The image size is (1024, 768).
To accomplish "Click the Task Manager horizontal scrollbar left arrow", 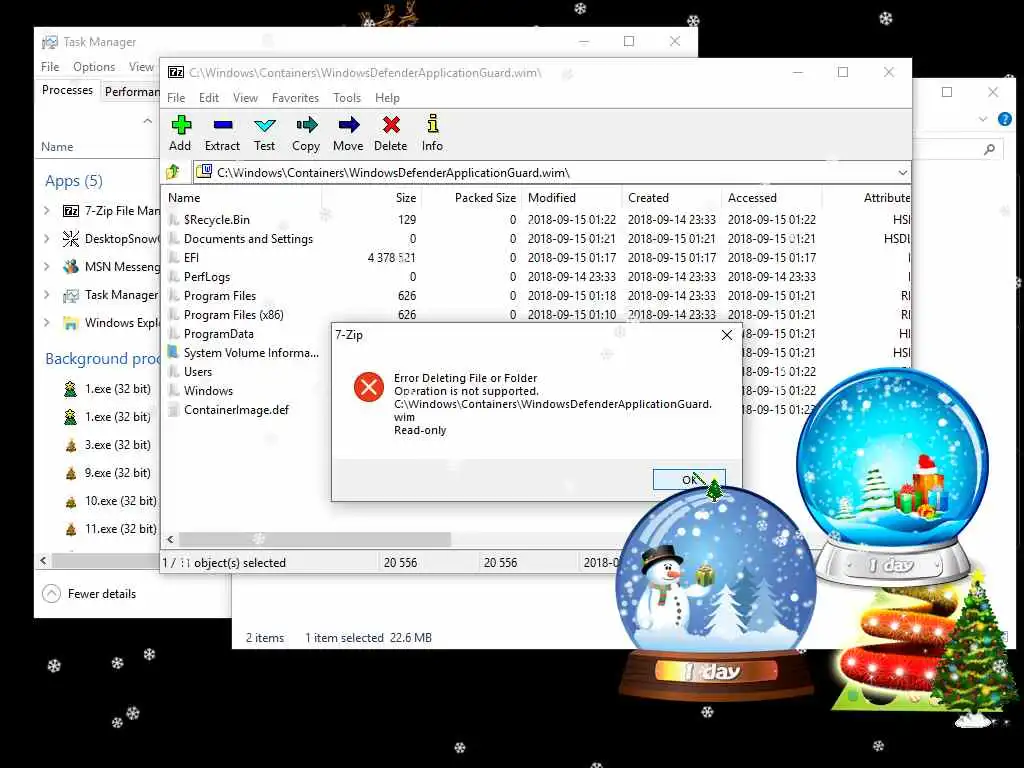I will coord(43,560).
